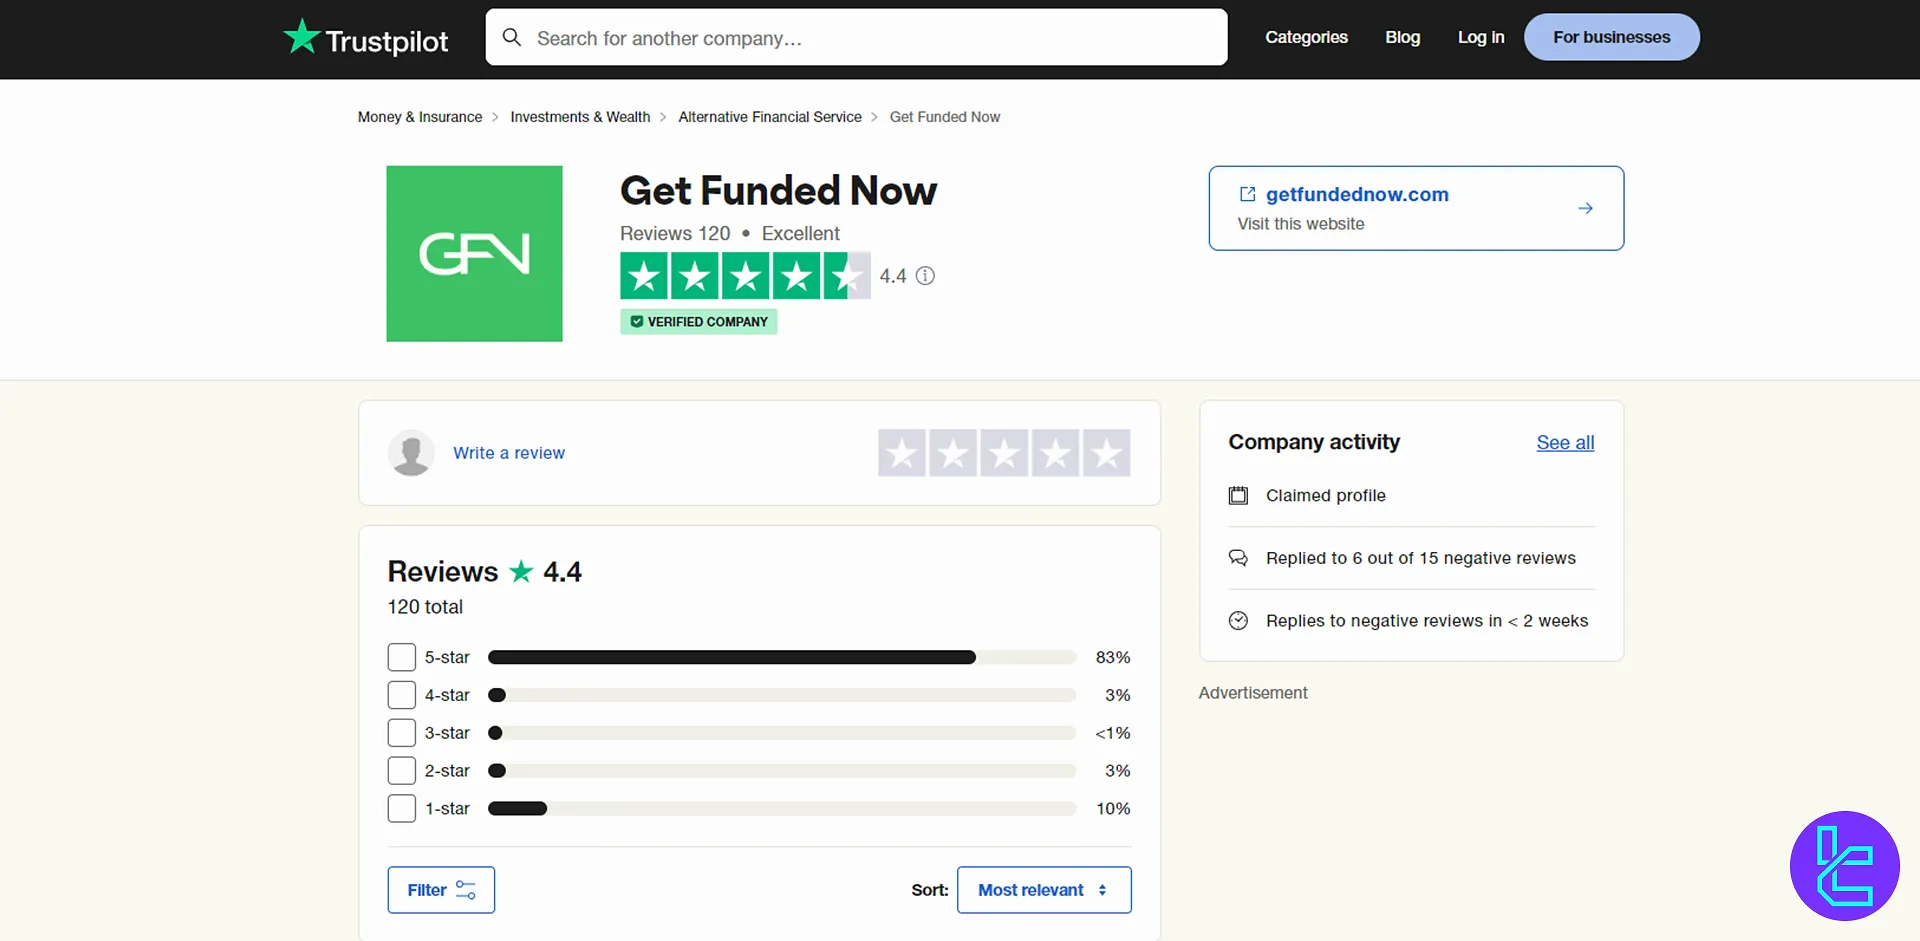The width and height of the screenshot is (1920, 941).
Task: Check the 3-star reviews filter
Action: (x=401, y=732)
